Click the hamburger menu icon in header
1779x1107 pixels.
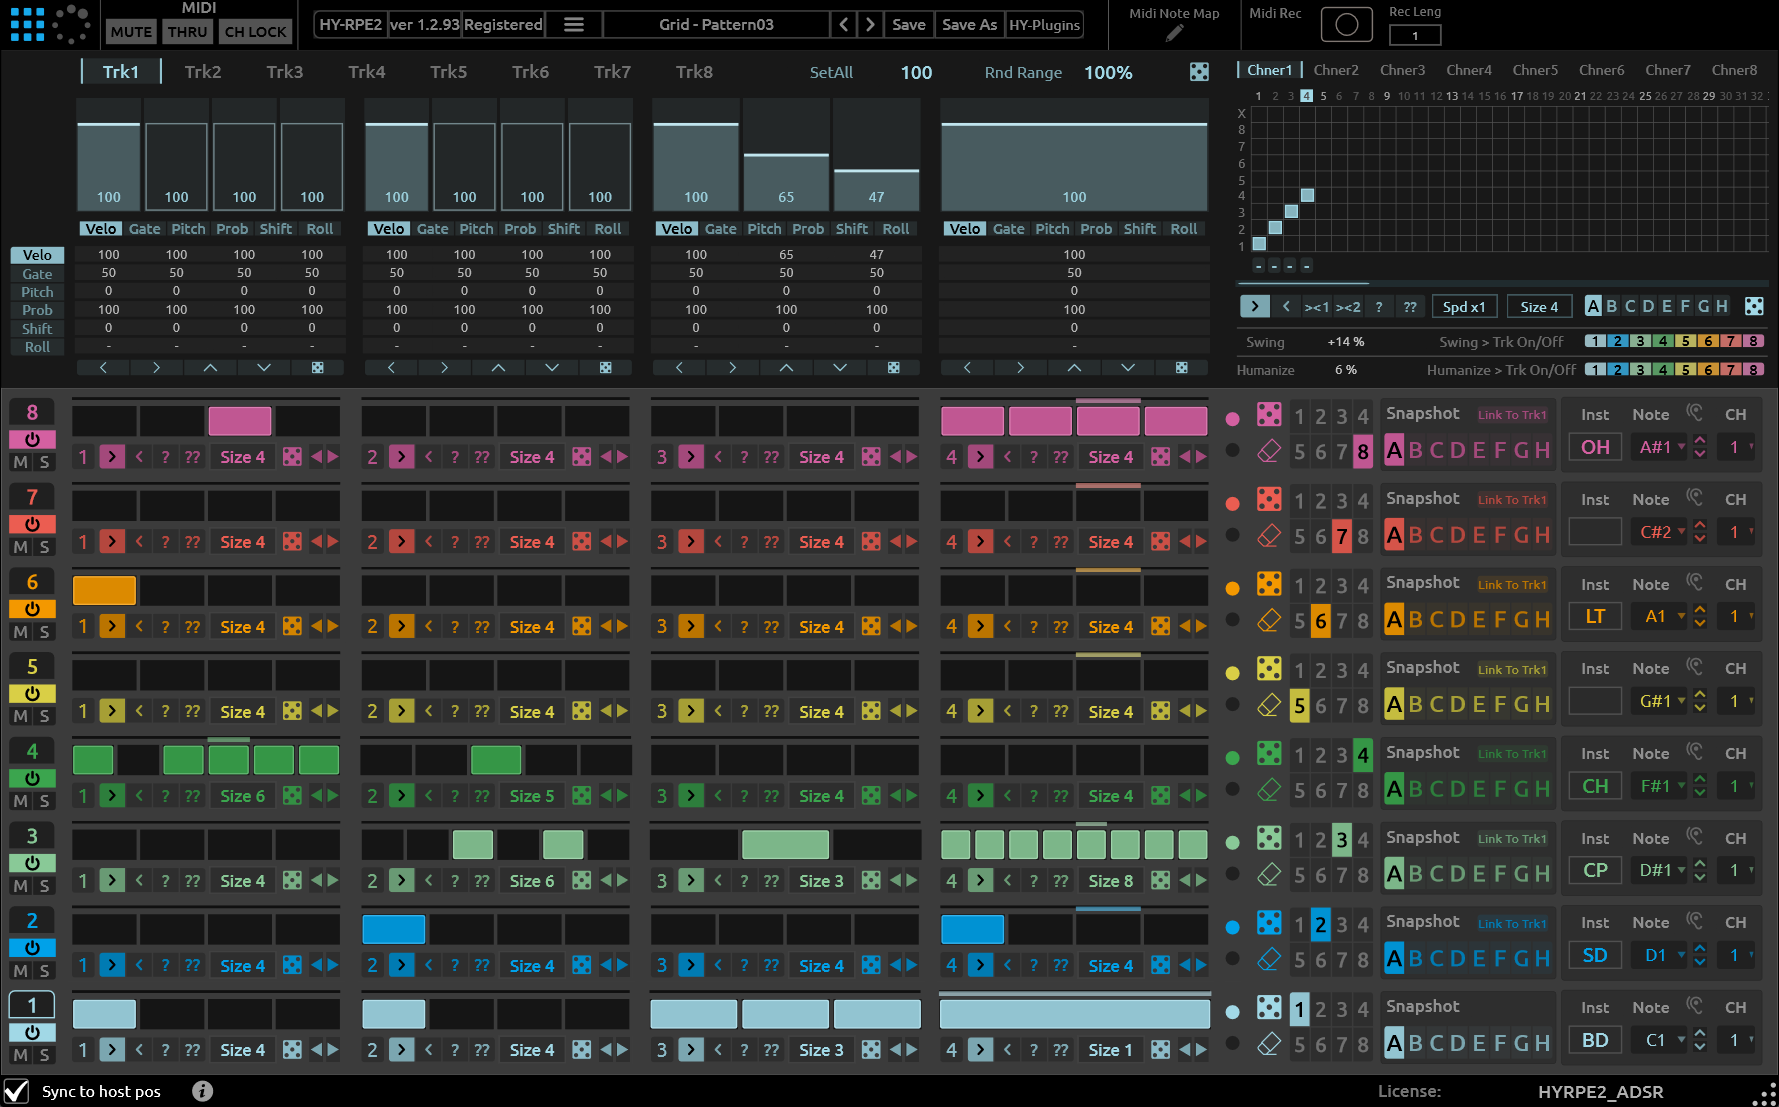[574, 25]
